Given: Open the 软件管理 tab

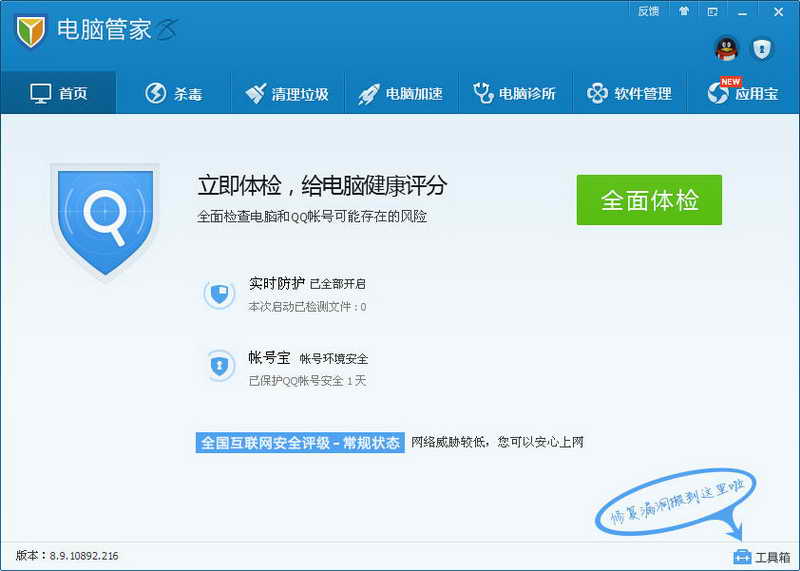Looking at the screenshot, I should 629,94.
